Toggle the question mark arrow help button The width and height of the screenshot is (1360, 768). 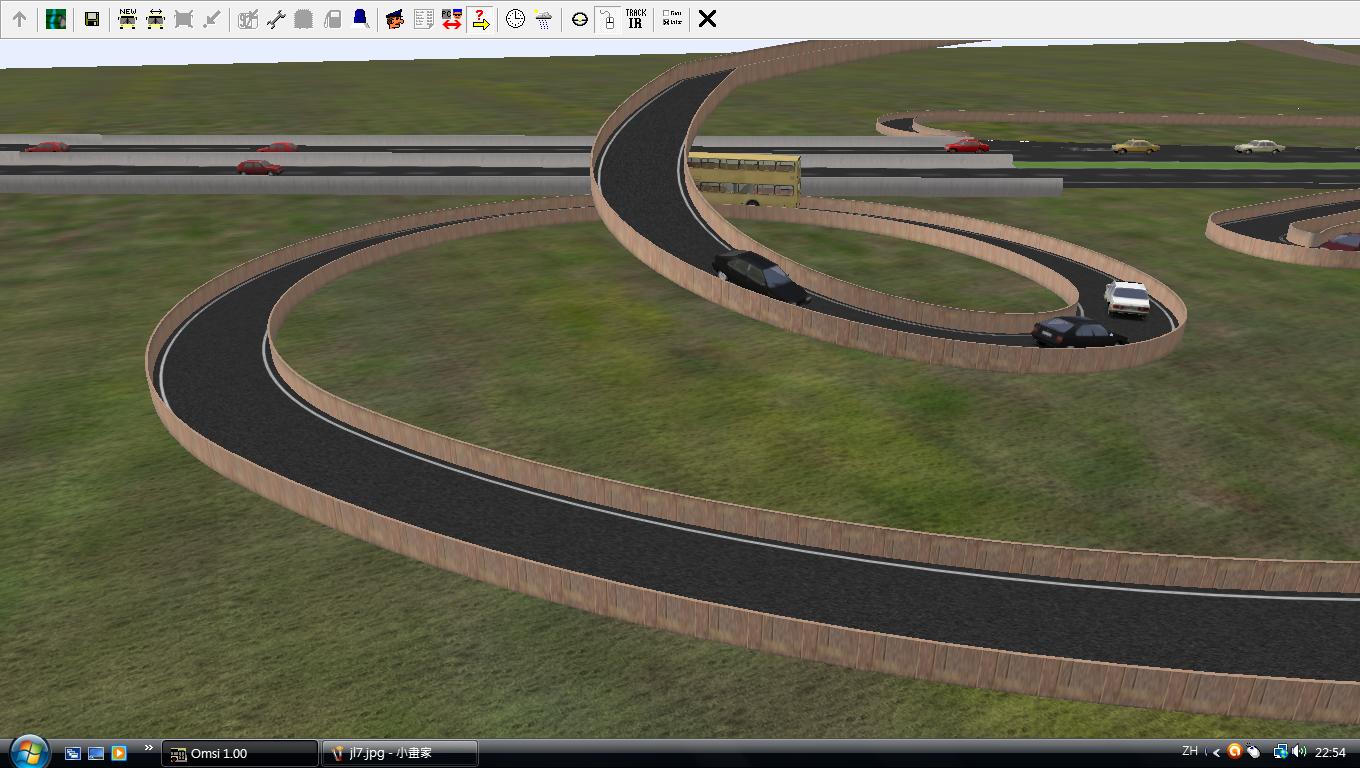point(480,19)
